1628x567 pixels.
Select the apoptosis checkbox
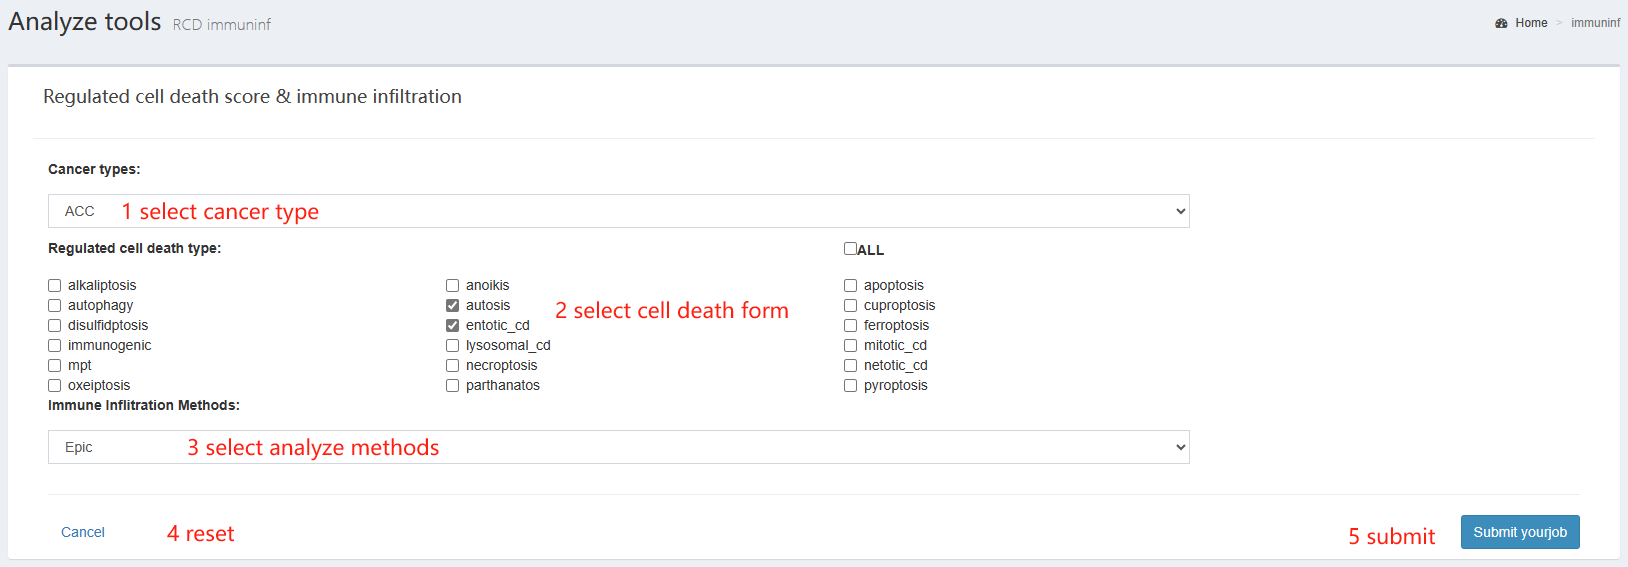coord(851,286)
